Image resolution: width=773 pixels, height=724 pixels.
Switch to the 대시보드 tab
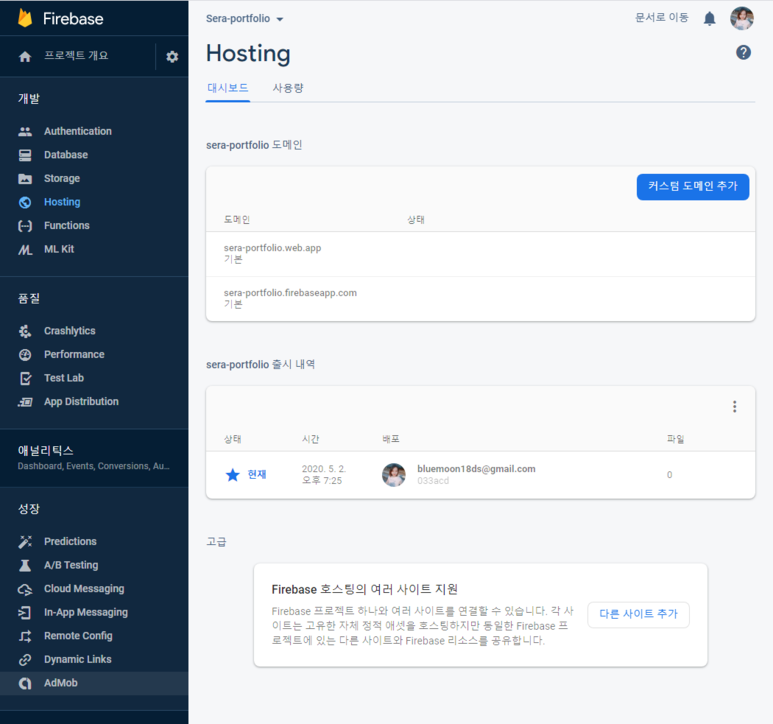tap(227, 88)
